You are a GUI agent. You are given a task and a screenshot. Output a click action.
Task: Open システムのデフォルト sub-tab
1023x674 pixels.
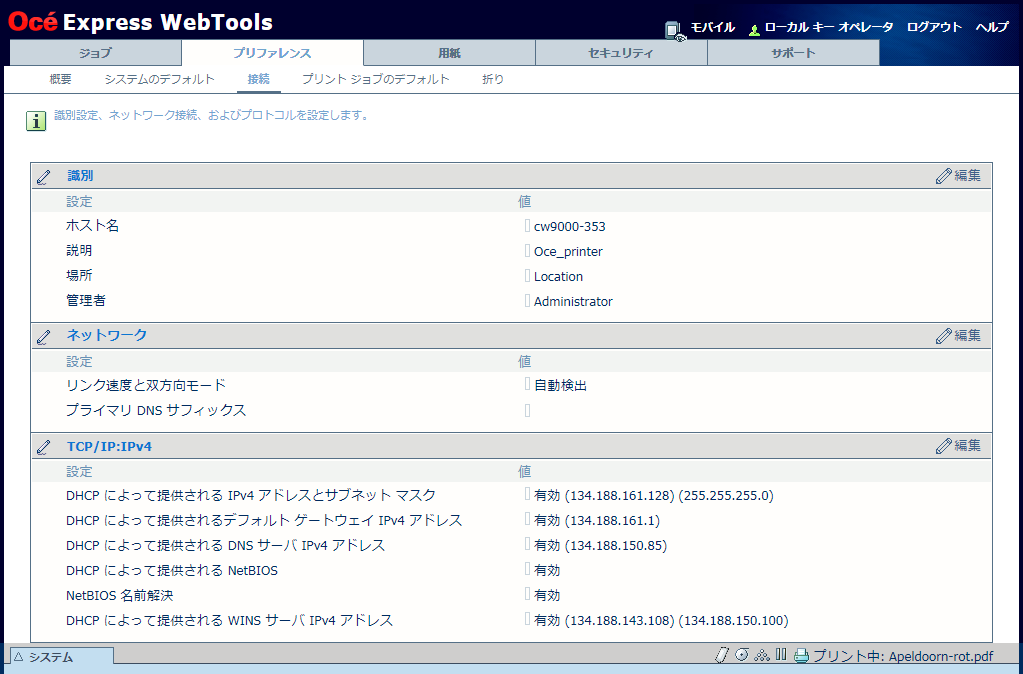point(160,79)
